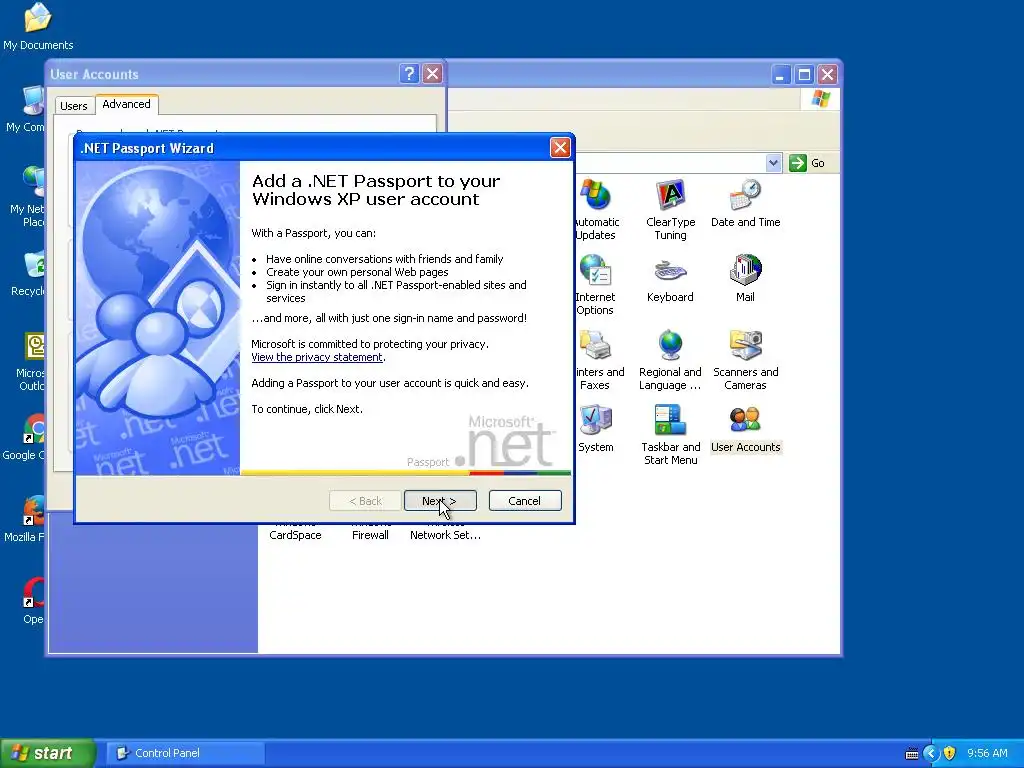Expand the Control Panel address dropdown
The image size is (1024, 768).
click(773, 163)
